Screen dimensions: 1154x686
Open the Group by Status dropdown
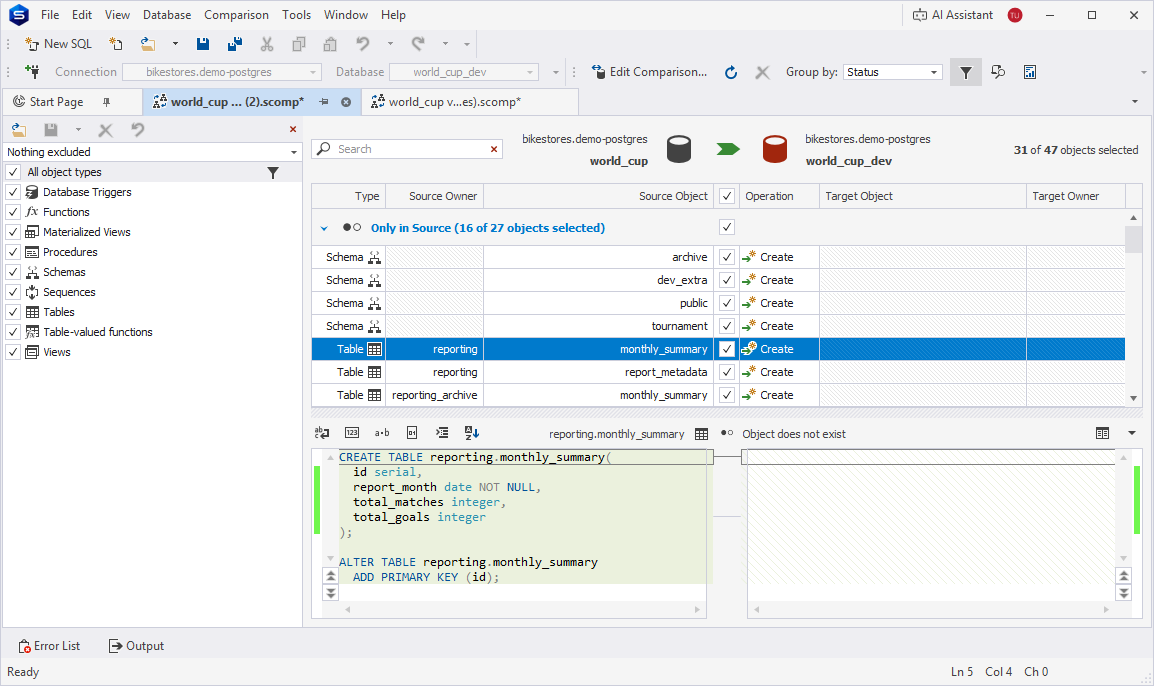[893, 72]
